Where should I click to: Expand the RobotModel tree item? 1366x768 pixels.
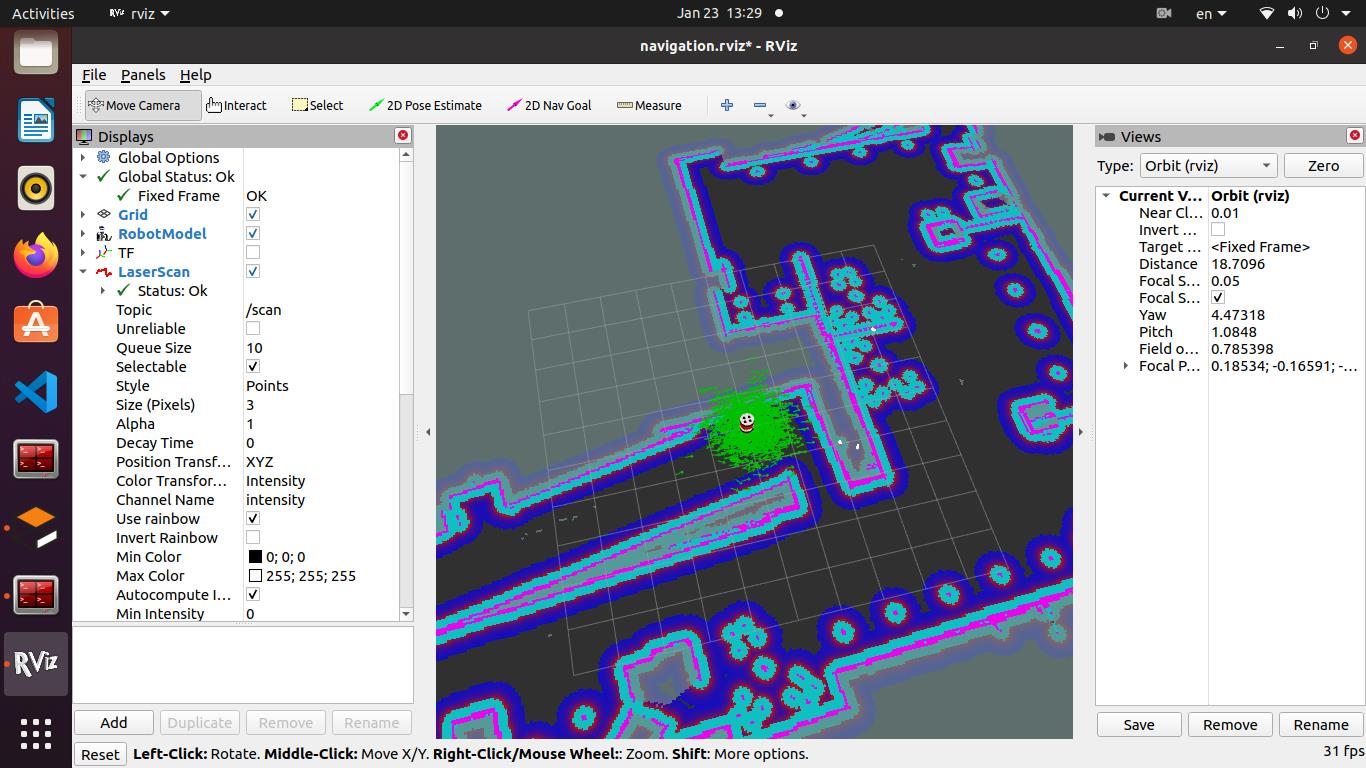[x=83, y=234]
